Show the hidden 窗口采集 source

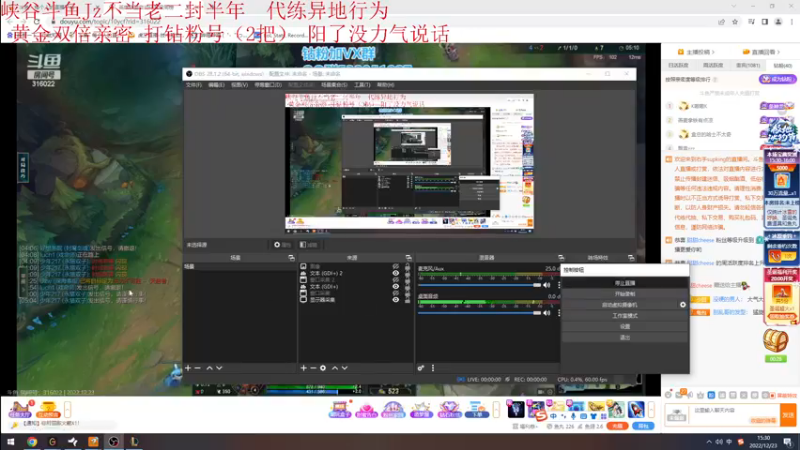point(395,293)
